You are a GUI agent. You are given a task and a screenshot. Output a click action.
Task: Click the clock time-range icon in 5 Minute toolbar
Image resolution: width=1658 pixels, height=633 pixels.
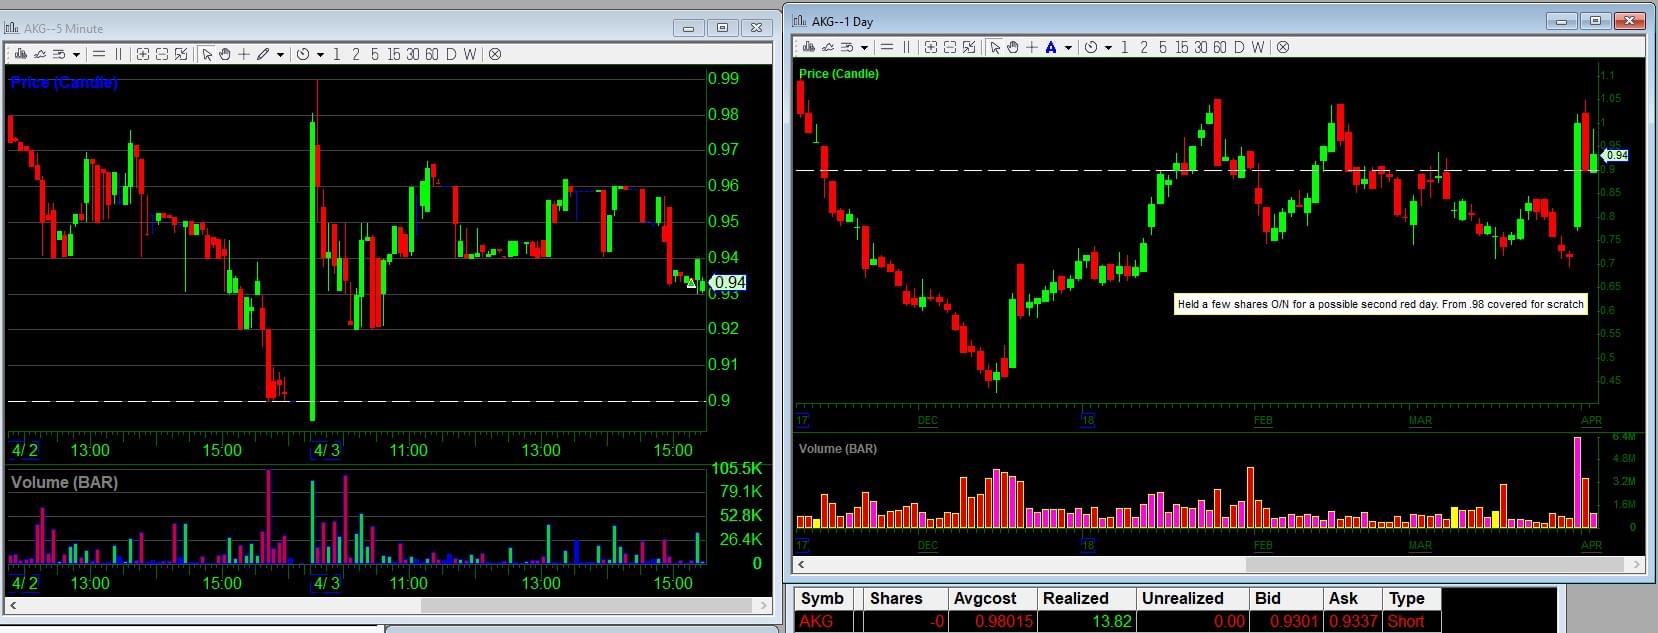(303, 54)
